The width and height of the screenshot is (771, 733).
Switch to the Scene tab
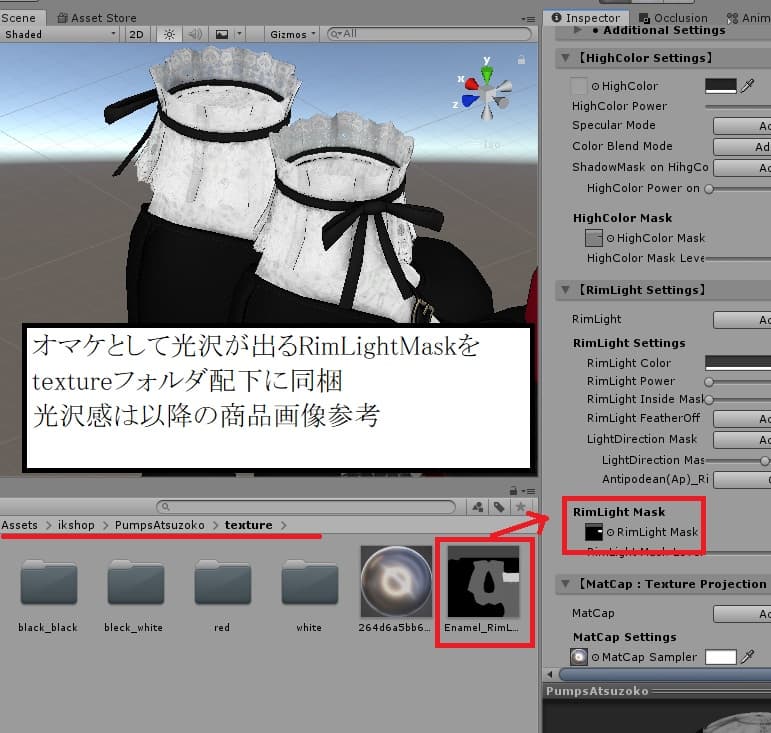coord(20,18)
